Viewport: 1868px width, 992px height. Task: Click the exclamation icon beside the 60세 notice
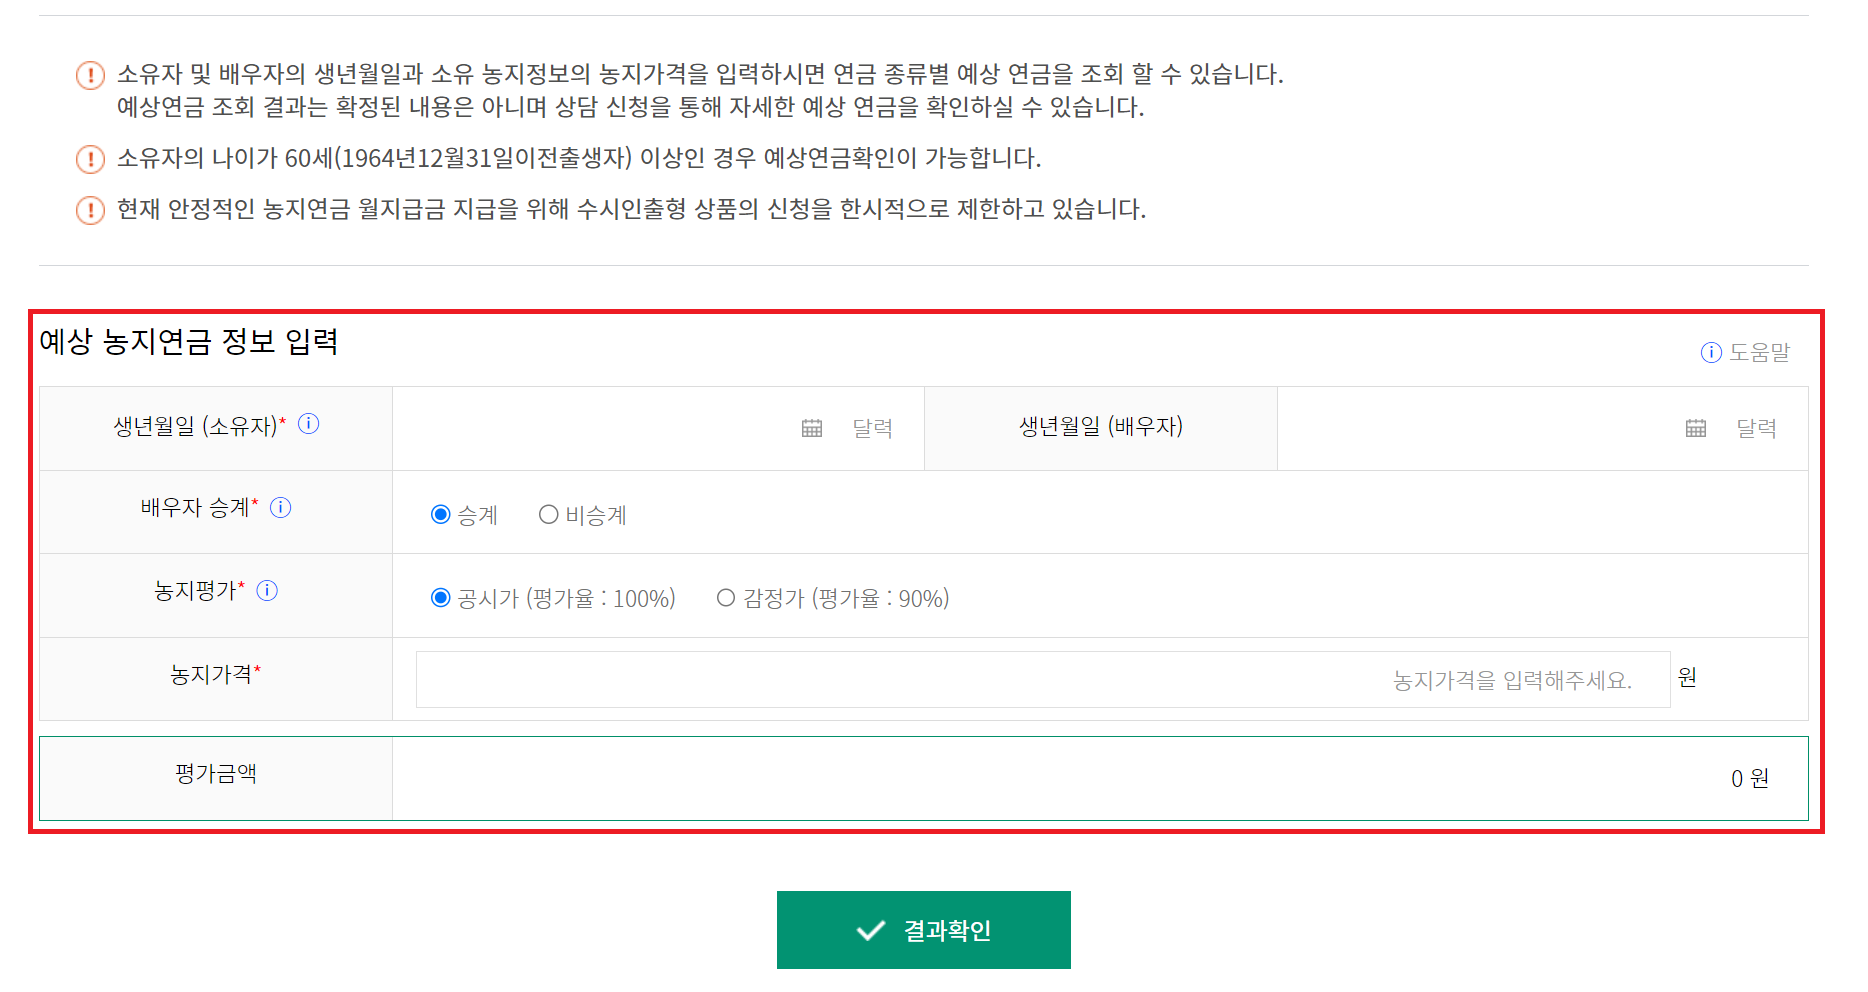[x=90, y=156]
